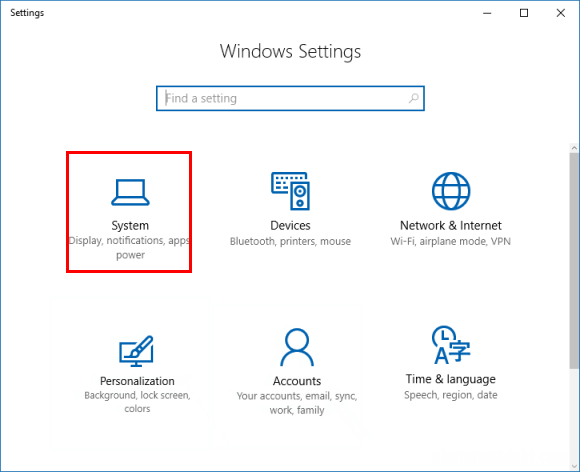The height and width of the screenshot is (472, 580).
Task: Open System settings via laptop icon
Action: [130, 192]
